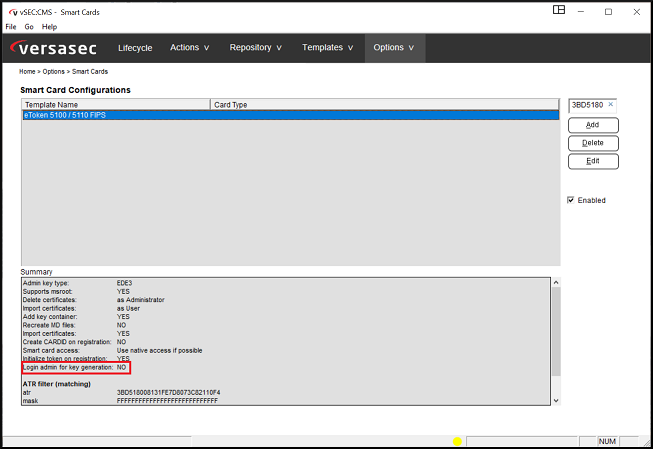Viewport: 653px width, 449px height.
Task: Click the NUM status bar indicator
Action: (607, 442)
